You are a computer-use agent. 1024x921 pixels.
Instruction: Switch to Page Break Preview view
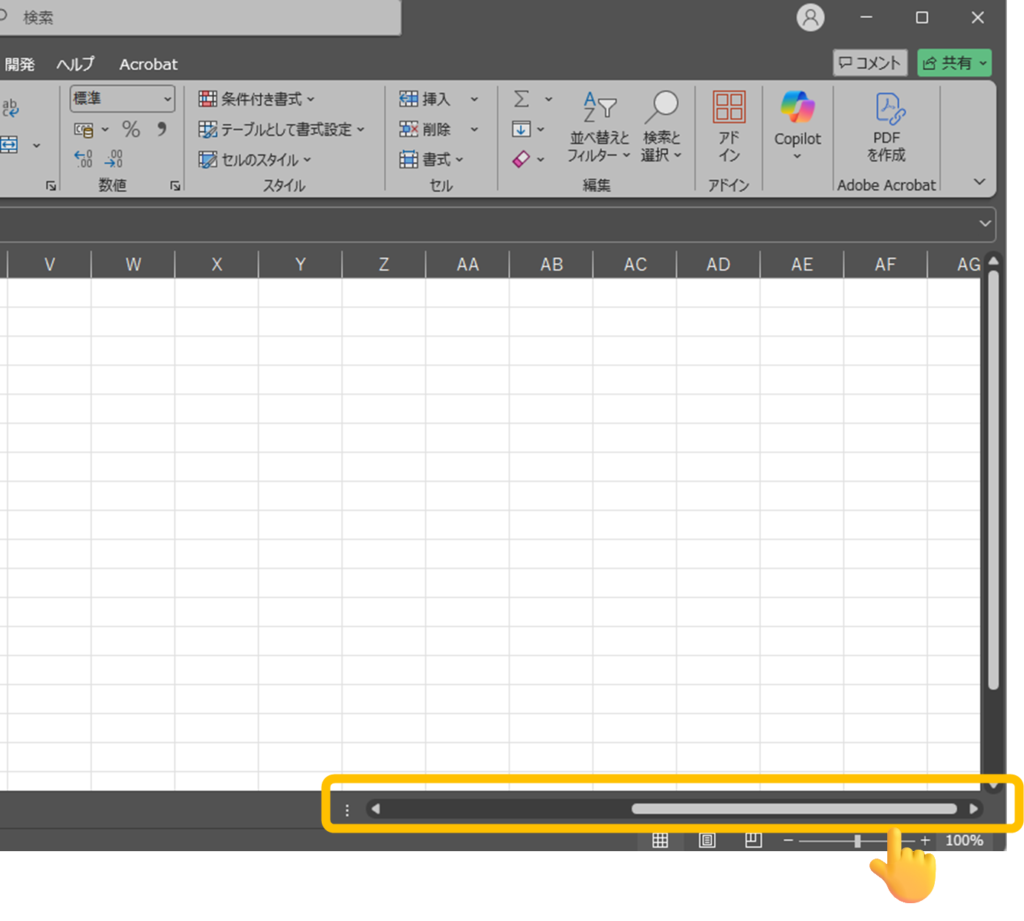(753, 840)
